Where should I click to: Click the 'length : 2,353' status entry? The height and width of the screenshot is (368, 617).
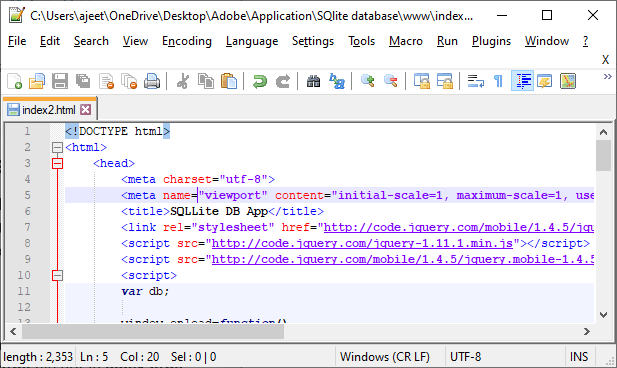click(38, 357)
